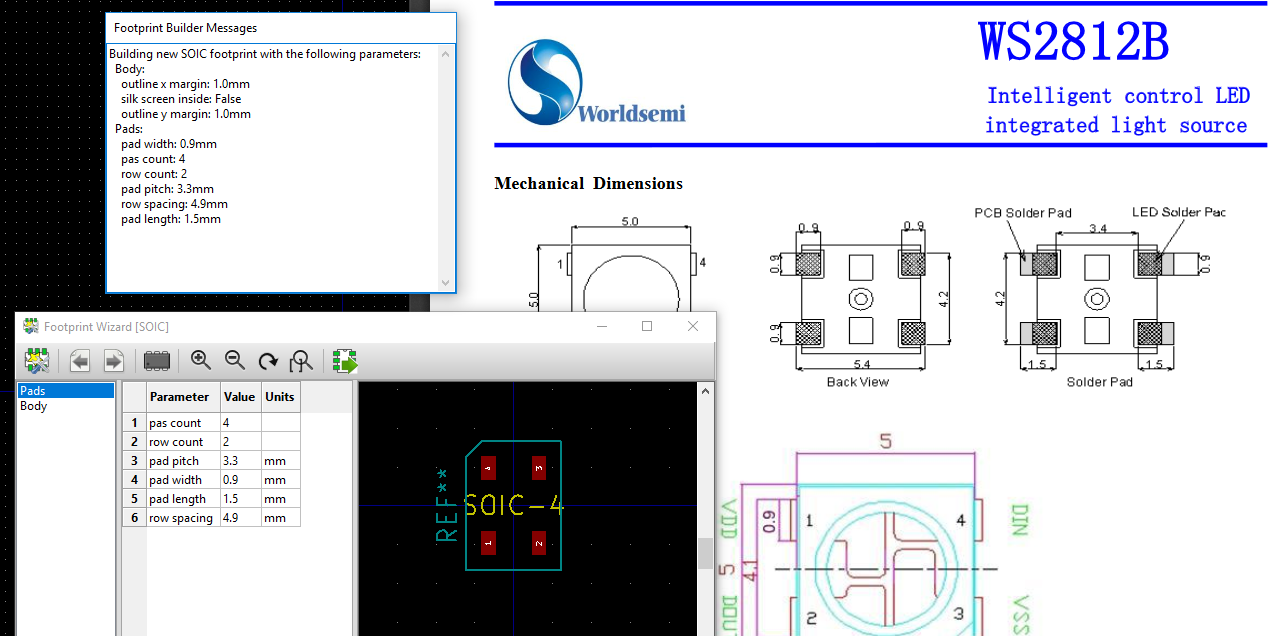Export footprint to editor icon
1273x636 pixels.
click(x=345, y=361)
